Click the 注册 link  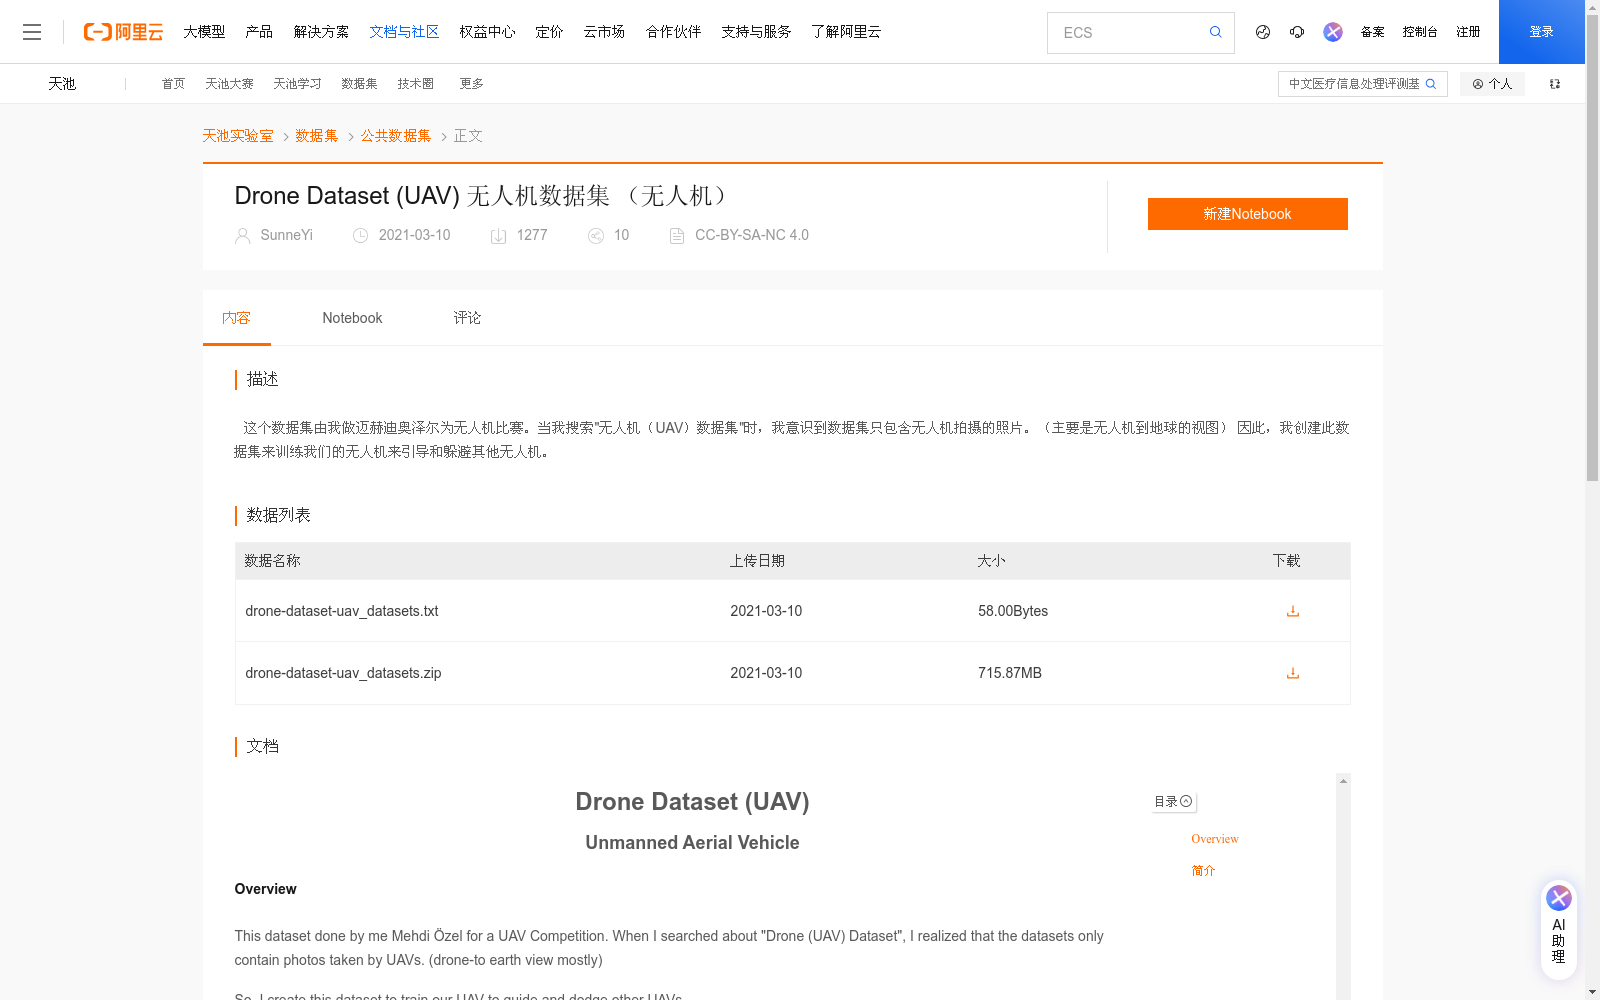[x=1468, y=32]
